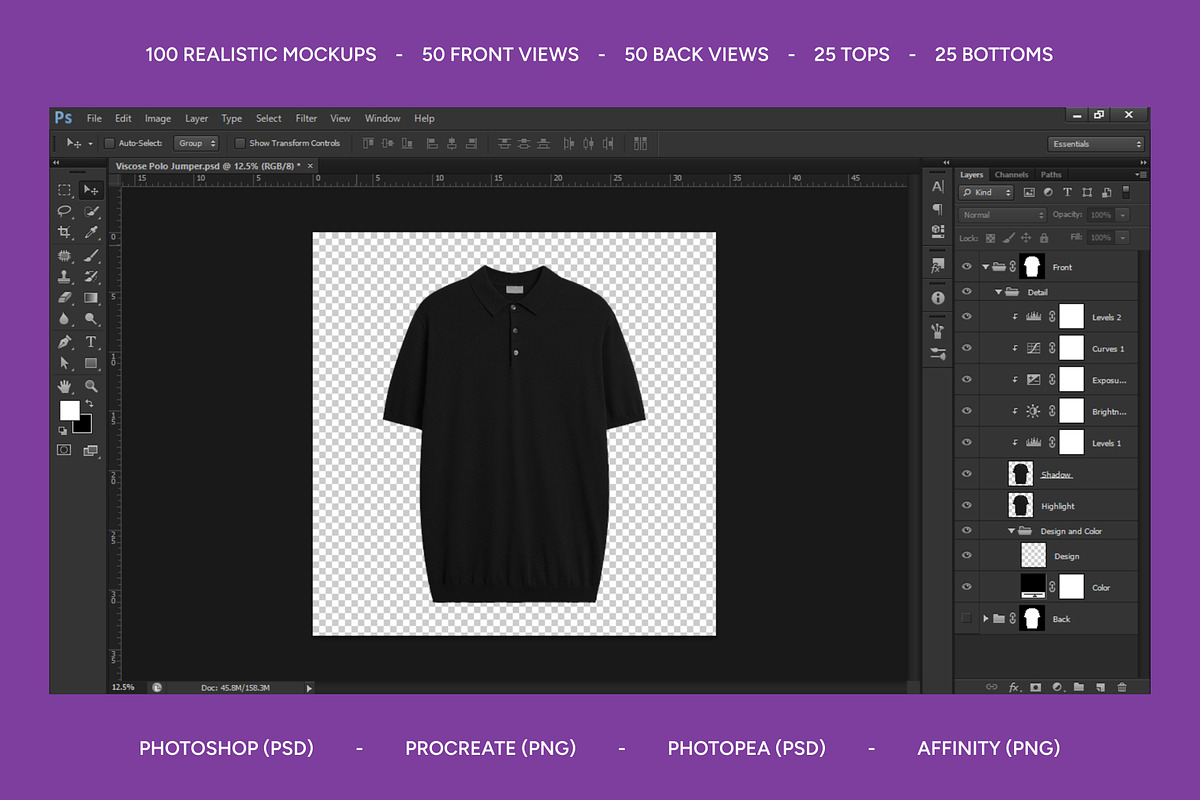Switch to the Channels tab
This screenshot has height=800, width=1200.
(x=1011, y=174)
